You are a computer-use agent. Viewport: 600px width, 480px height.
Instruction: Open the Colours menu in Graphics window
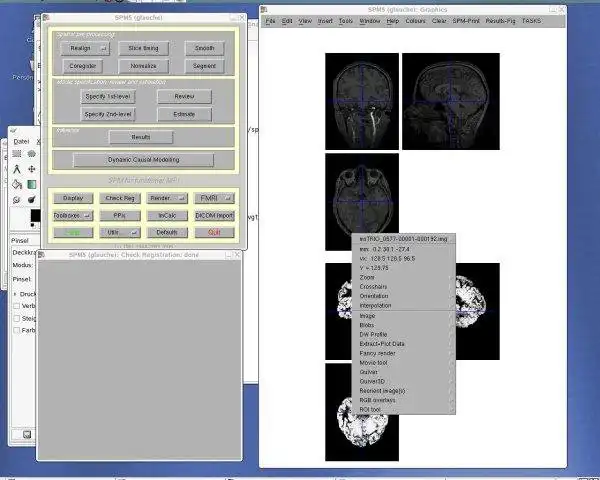[x=415, y=21]
